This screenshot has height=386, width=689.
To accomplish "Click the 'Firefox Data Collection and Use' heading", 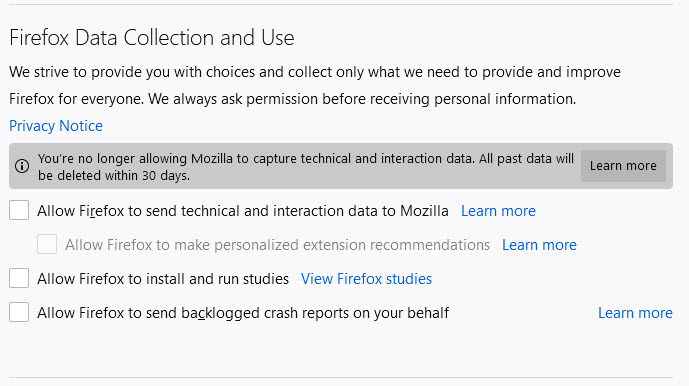I will [x=152, y=37].
